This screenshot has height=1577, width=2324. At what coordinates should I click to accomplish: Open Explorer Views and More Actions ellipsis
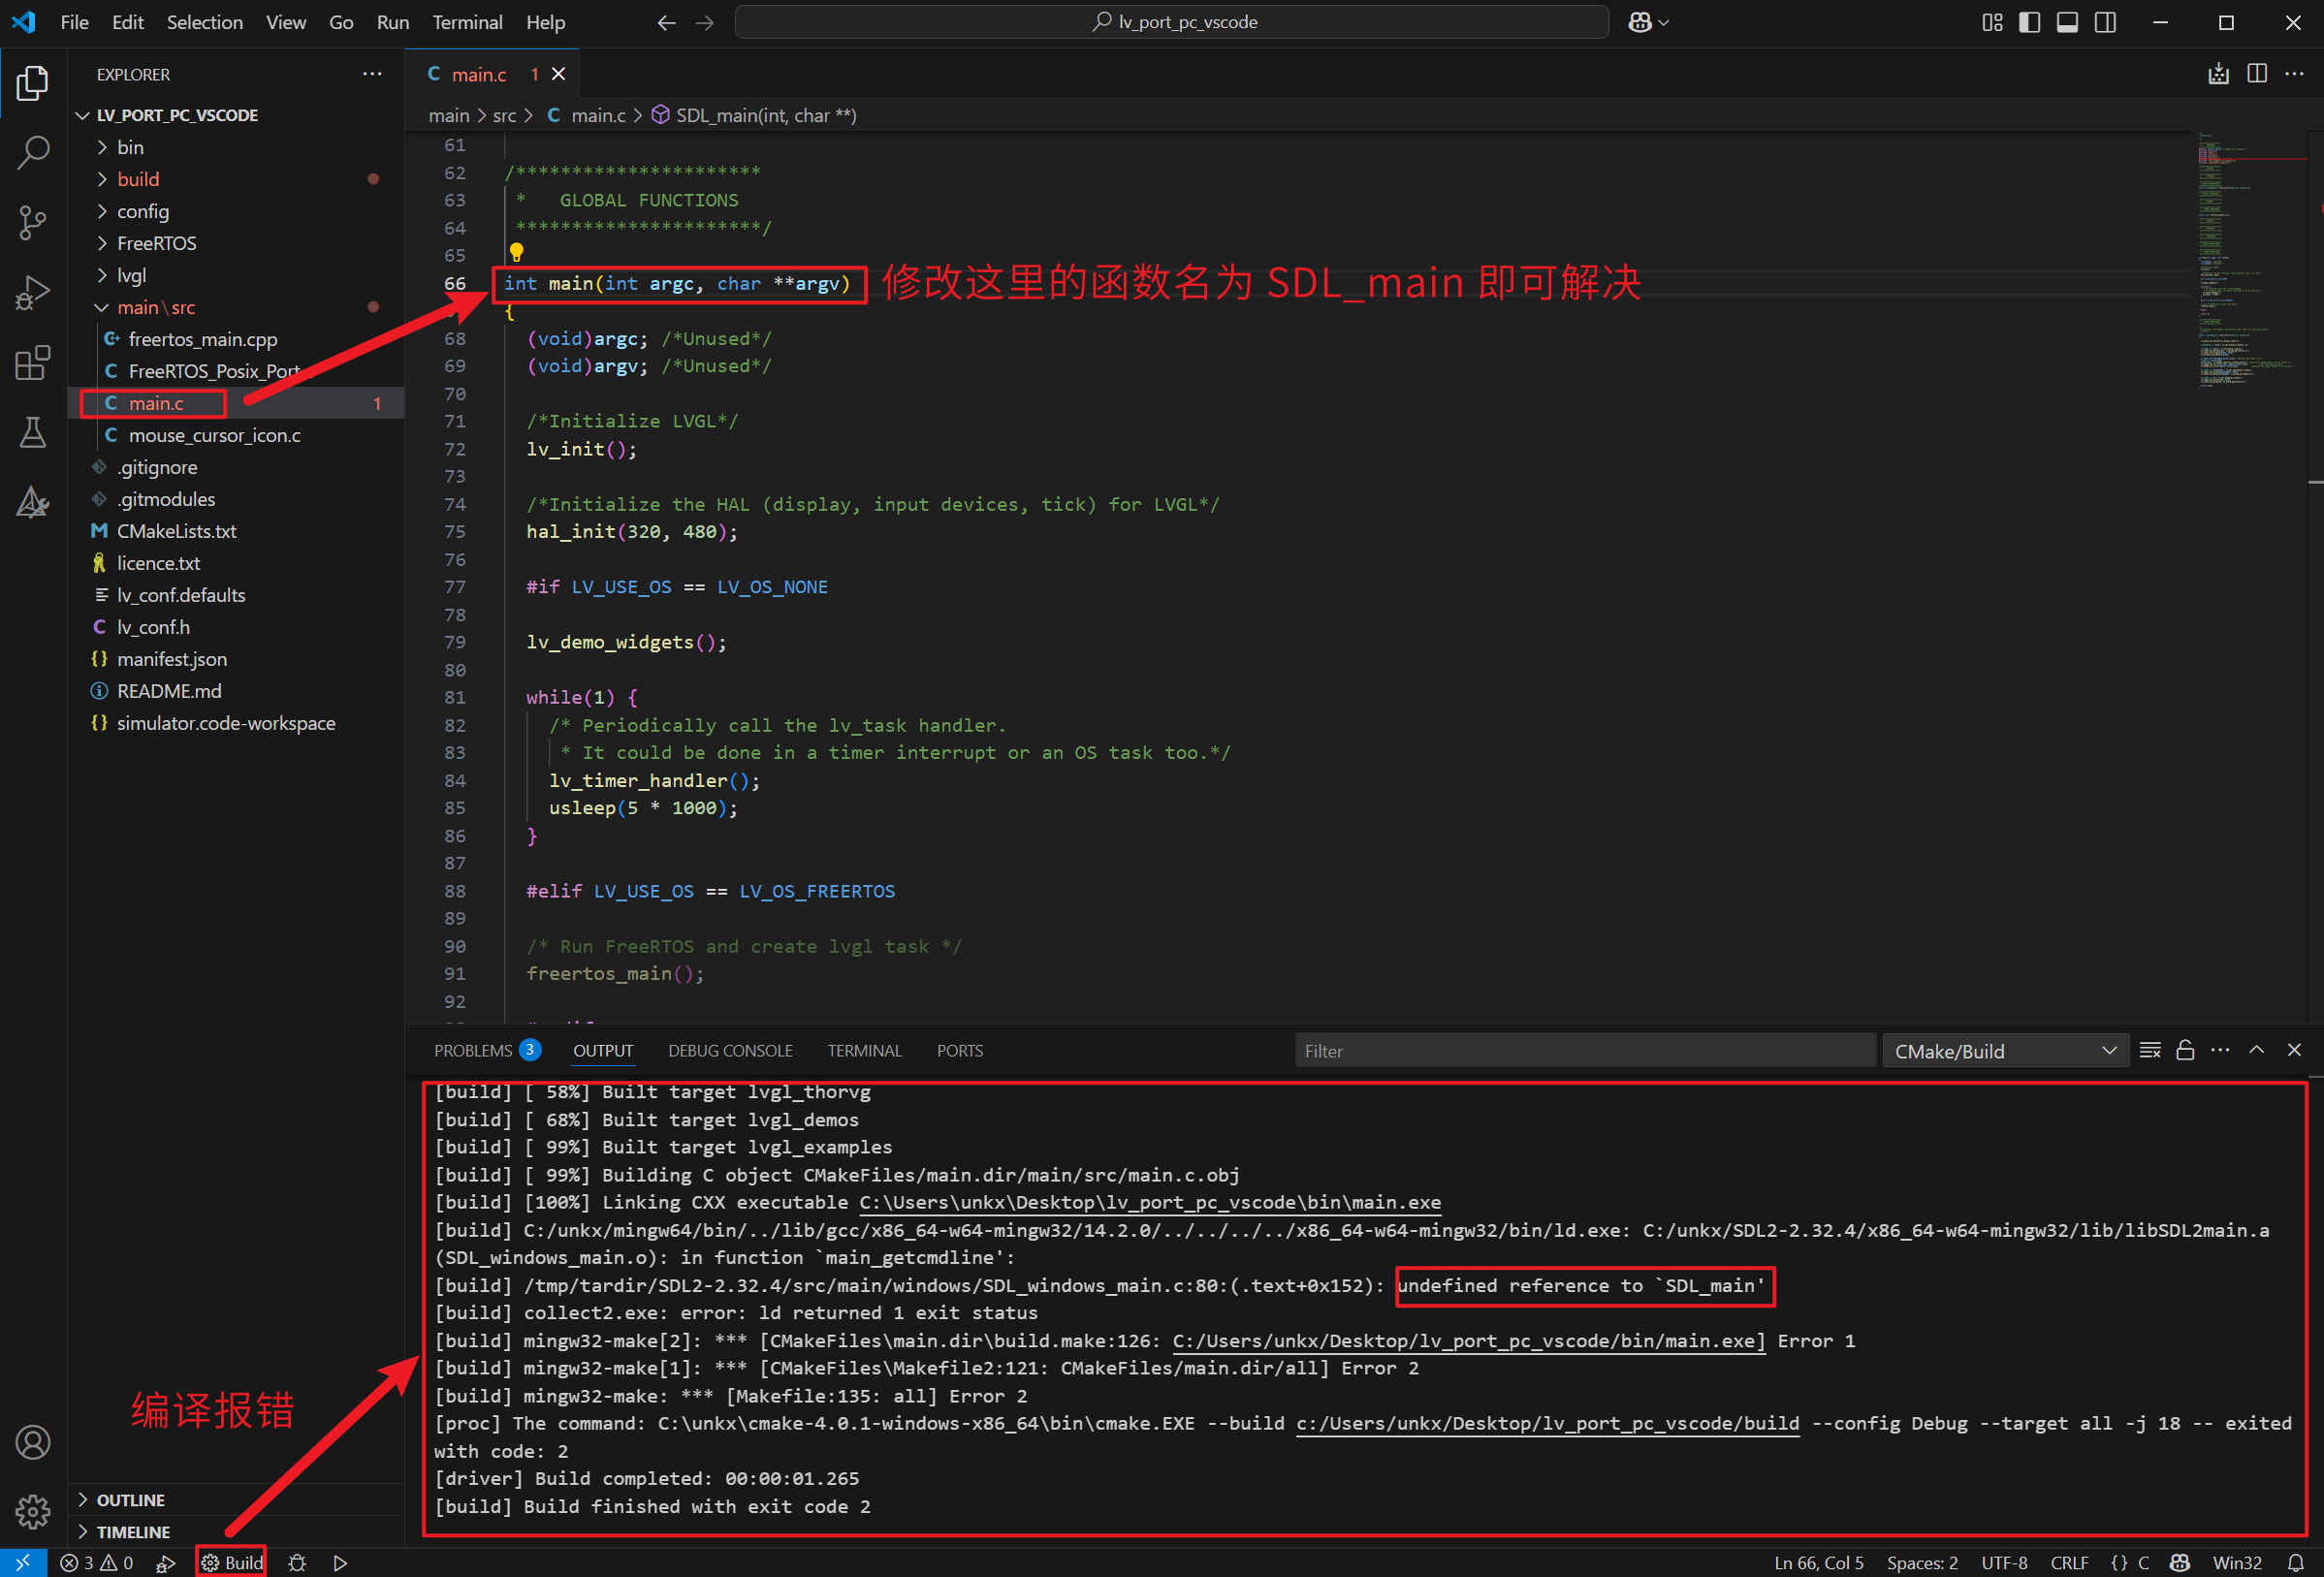tap(372, 74)
